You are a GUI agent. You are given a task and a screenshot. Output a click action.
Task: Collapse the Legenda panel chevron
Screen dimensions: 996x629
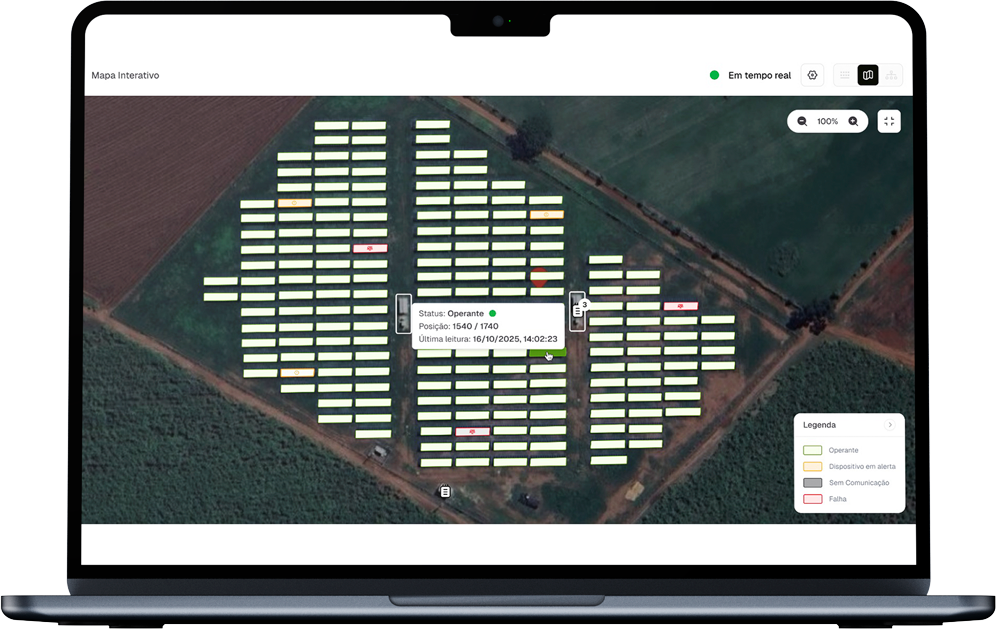coord(890,425)
